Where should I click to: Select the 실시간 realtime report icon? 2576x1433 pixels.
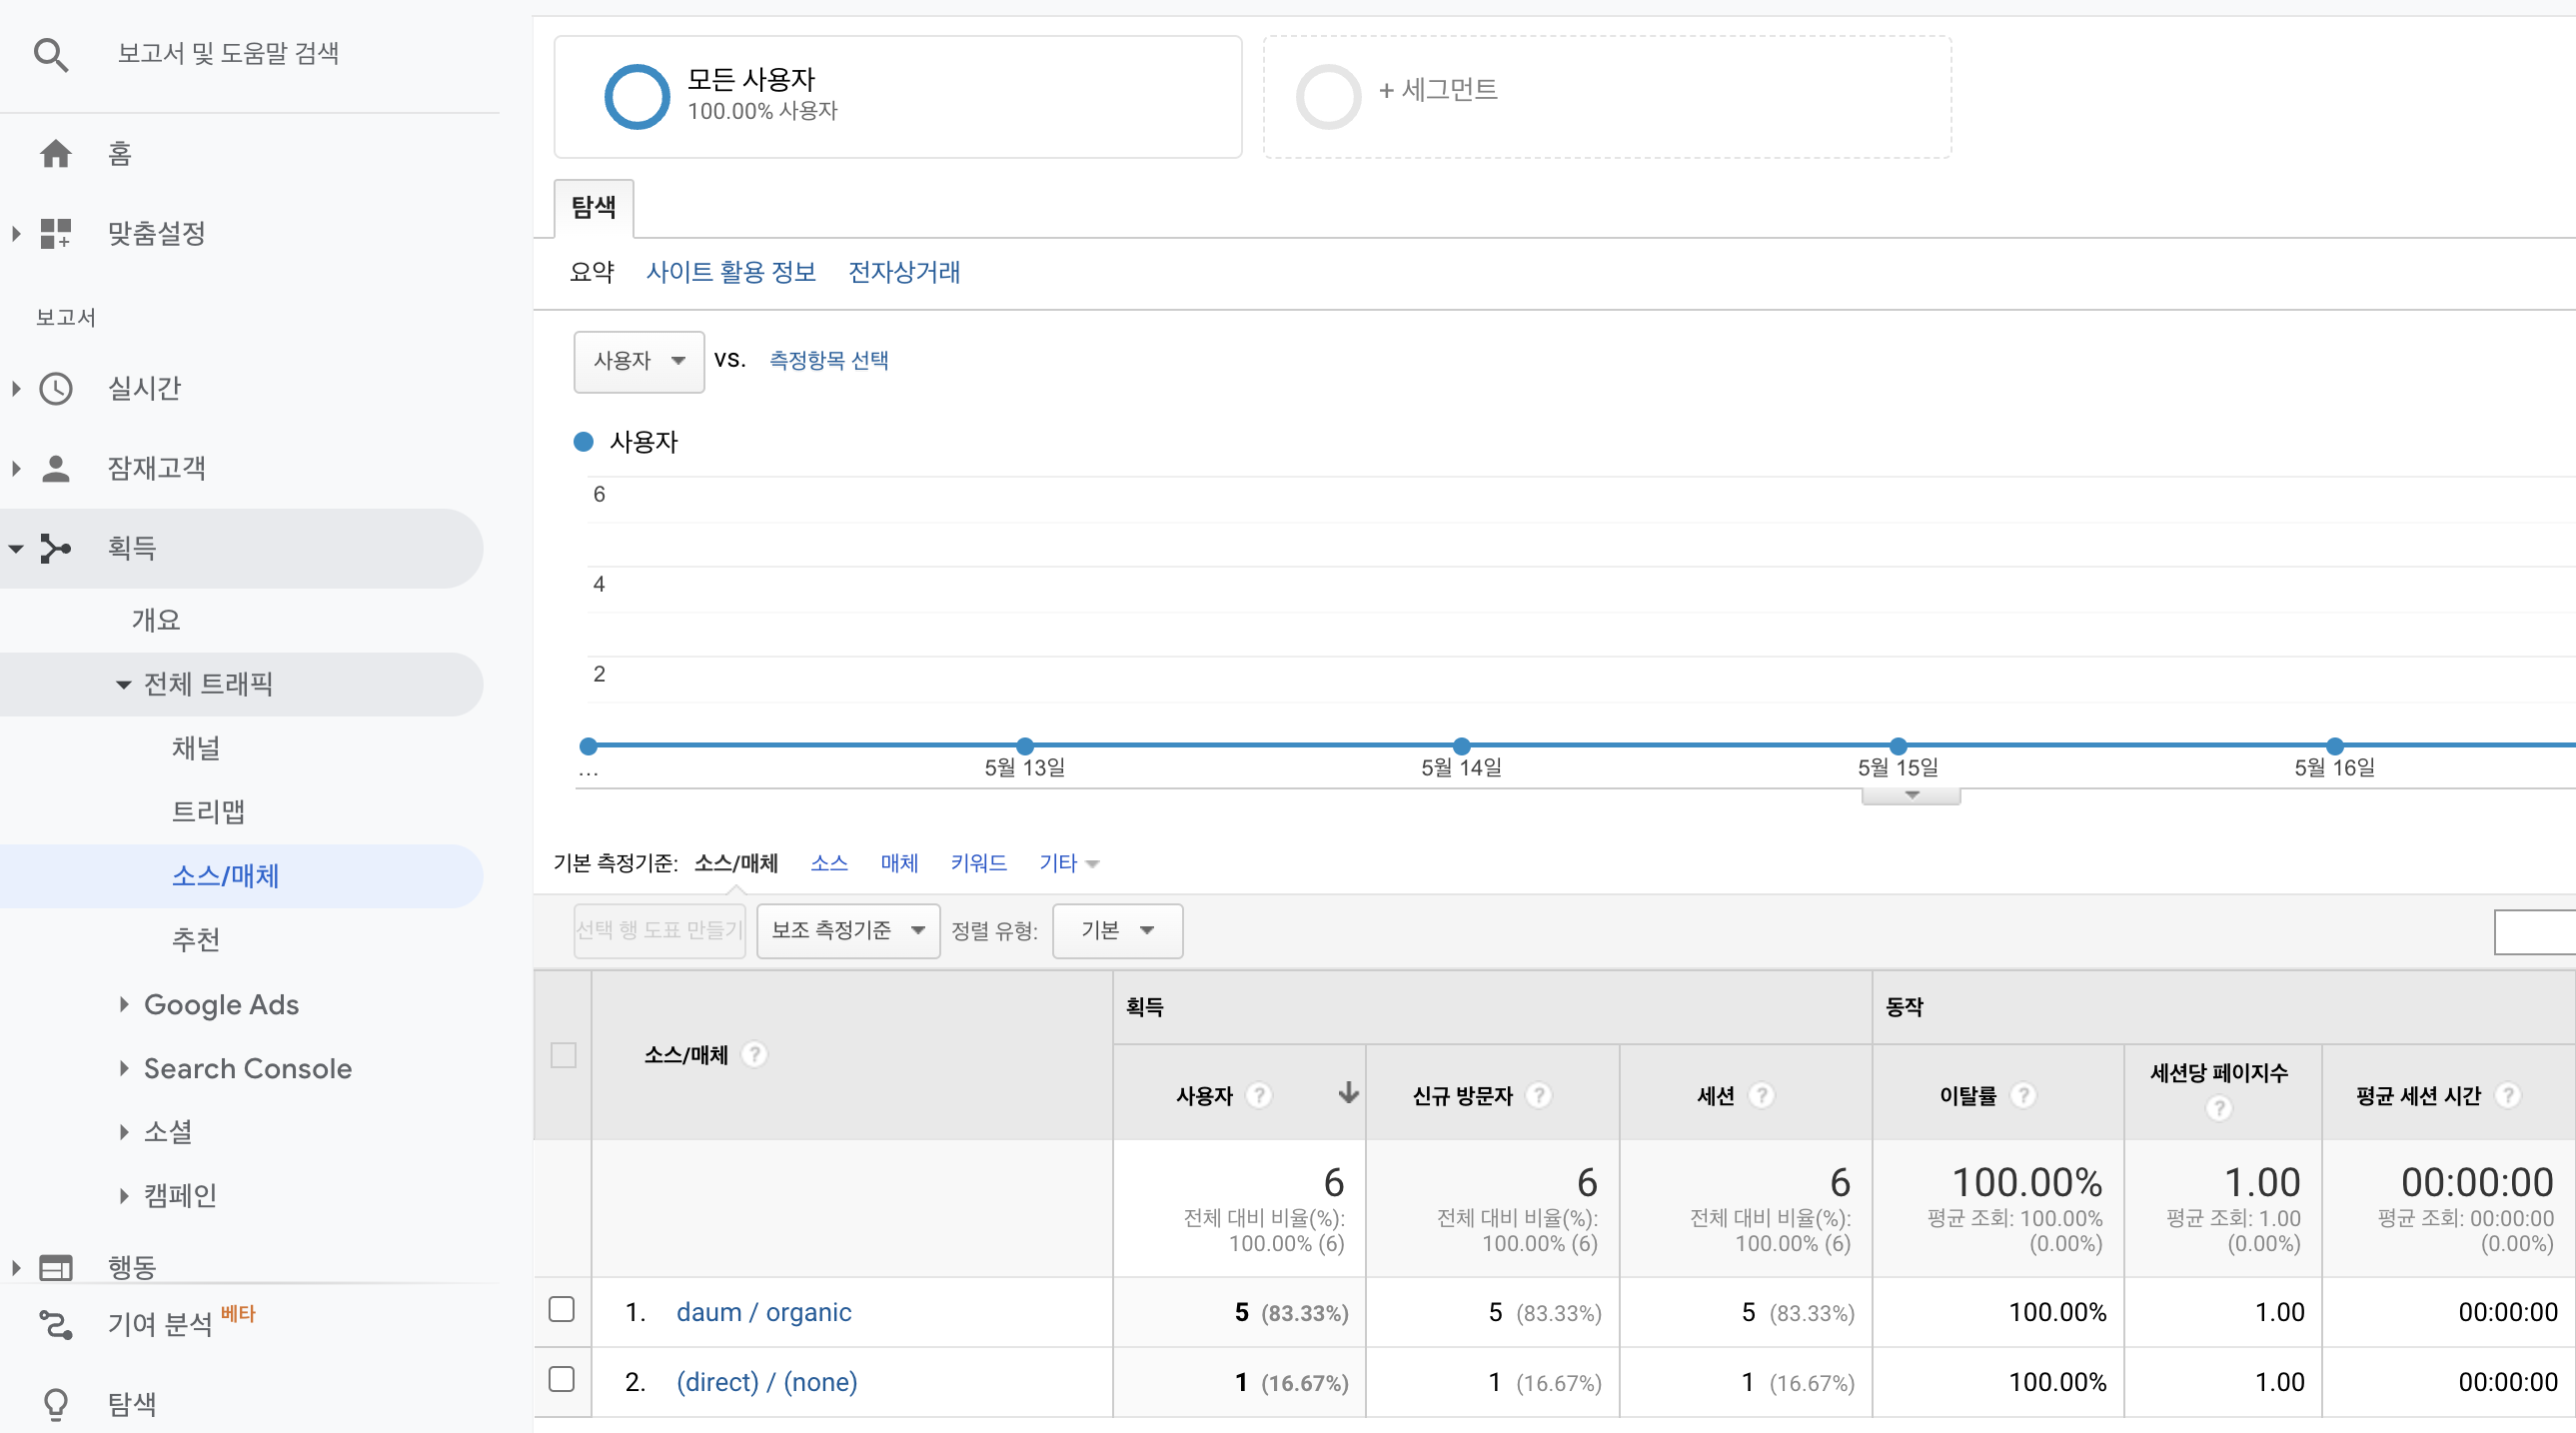56,388
